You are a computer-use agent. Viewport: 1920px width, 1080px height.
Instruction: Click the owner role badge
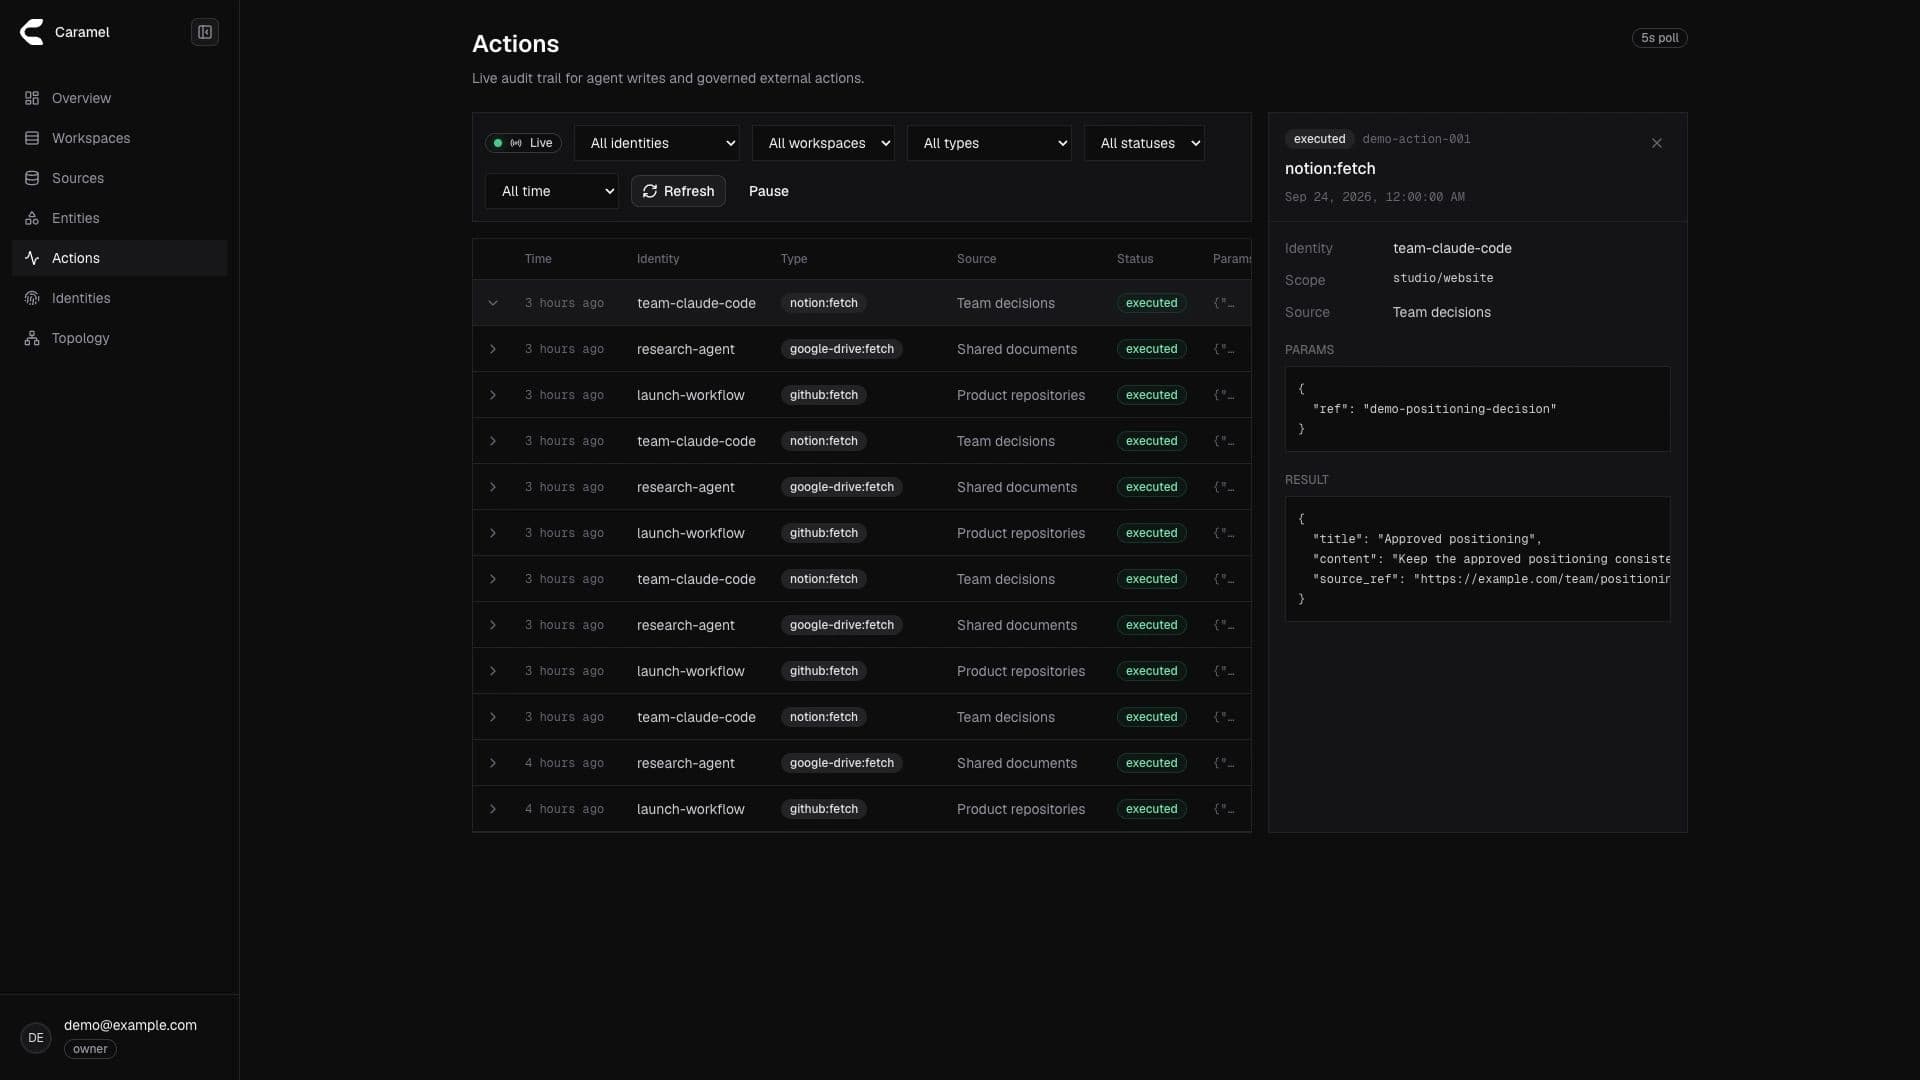click(90, 1049)
